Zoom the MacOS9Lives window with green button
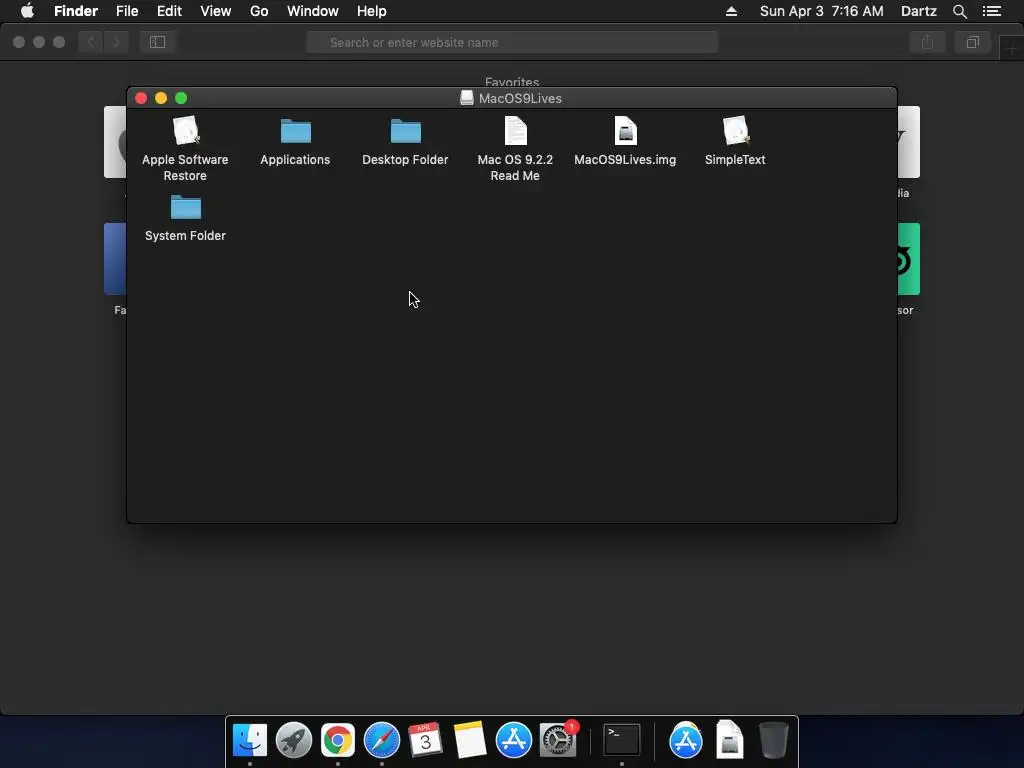The height and width of the screenshot is (768, 1024). (181, 98)
